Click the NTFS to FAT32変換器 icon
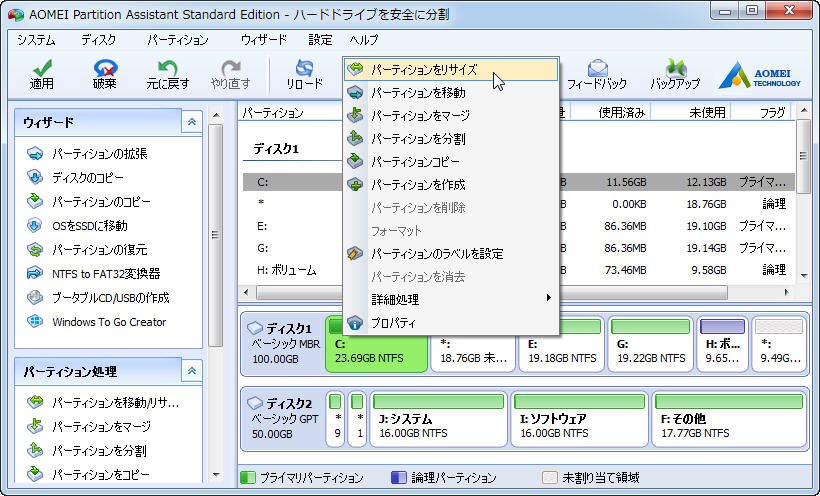This screenshot has width=820, height=496. pyautogui.click(x=35, y=273)
